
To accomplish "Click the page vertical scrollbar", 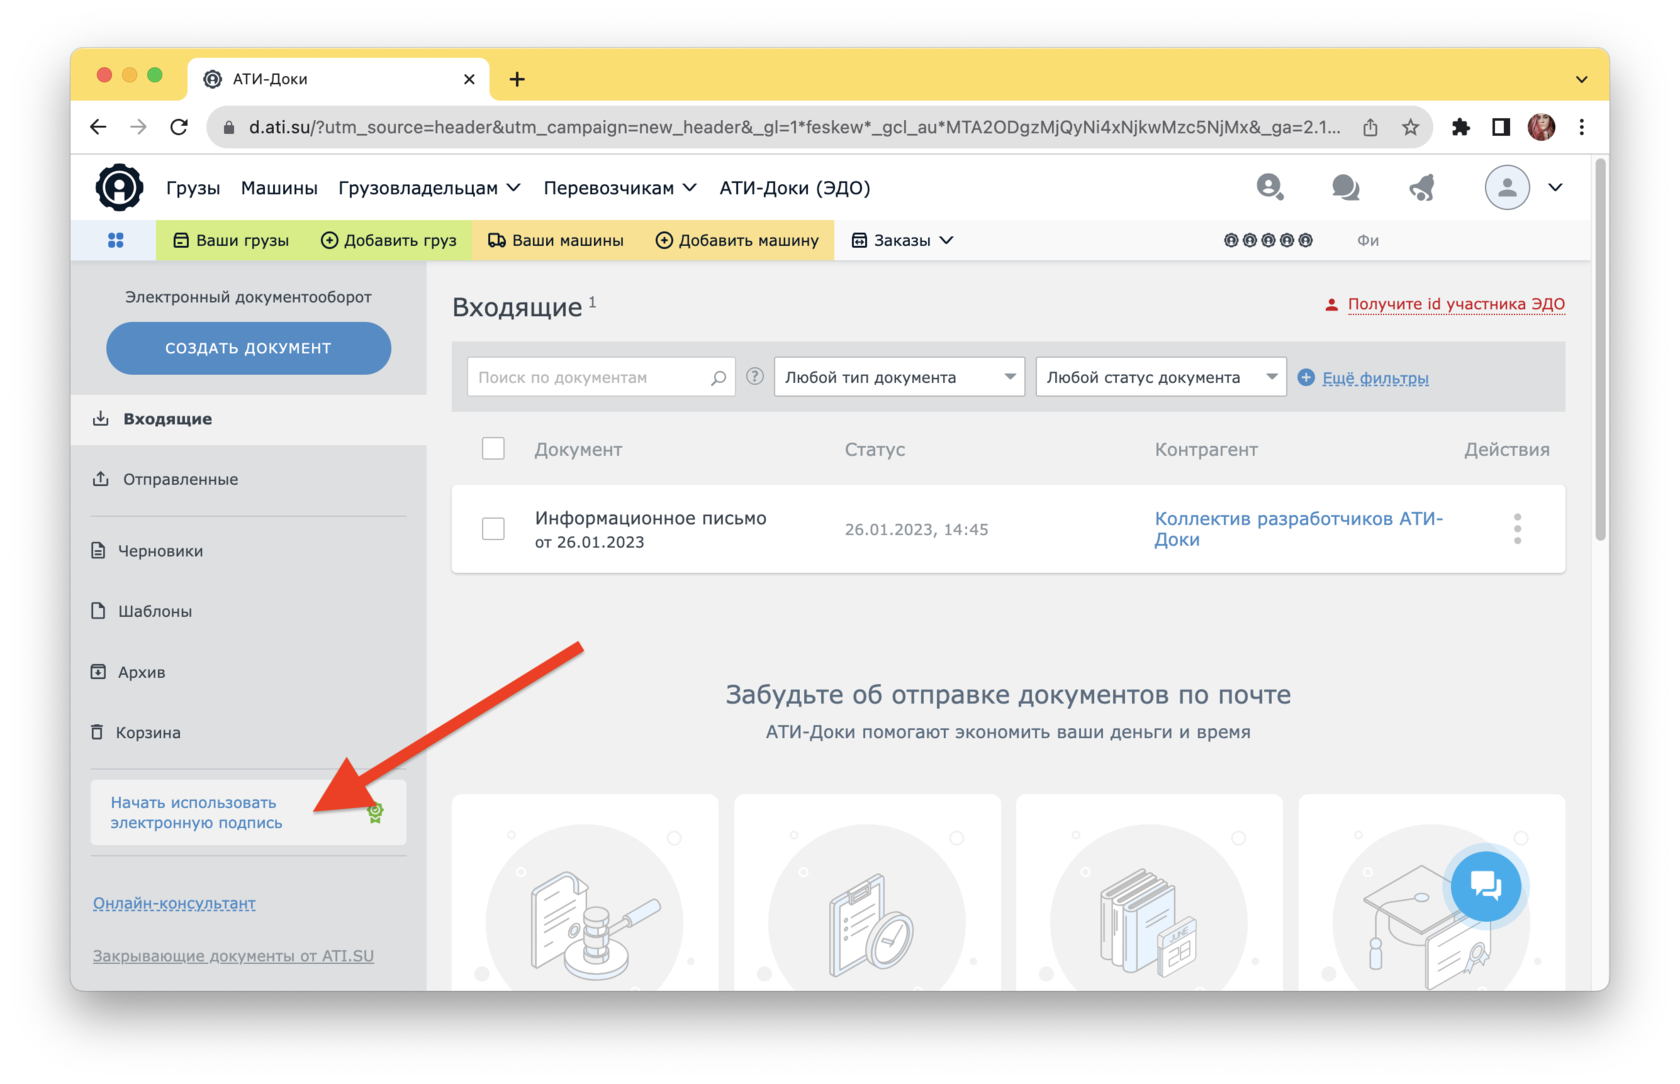I will 1600,350.
